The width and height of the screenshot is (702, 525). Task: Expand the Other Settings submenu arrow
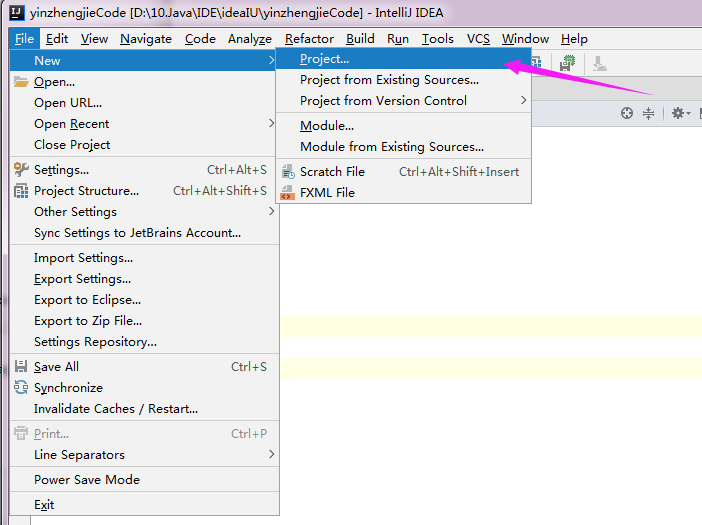pyautogui.click(x=271, y=211)
